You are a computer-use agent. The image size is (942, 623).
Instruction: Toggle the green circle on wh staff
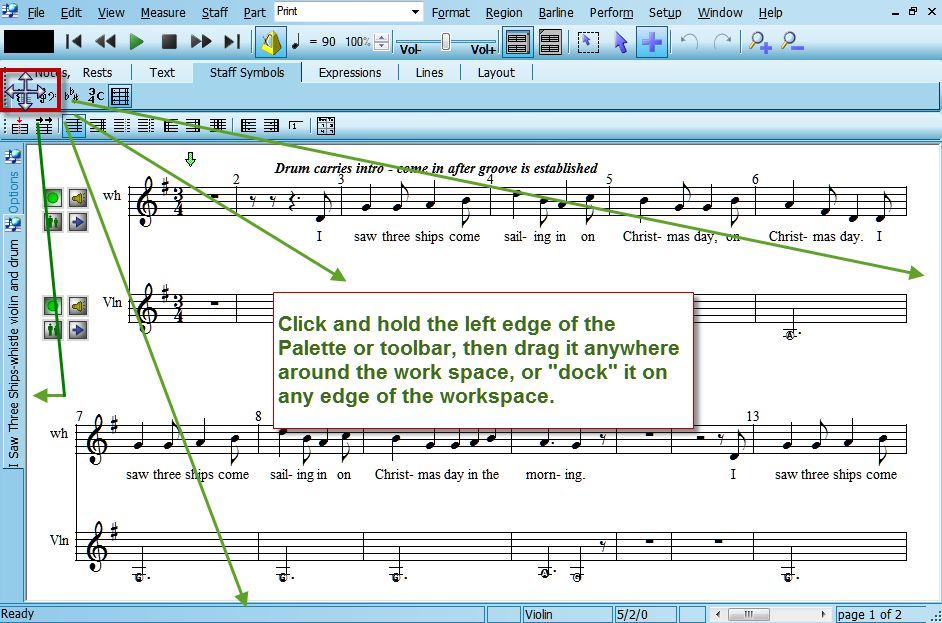tap(53, 199)
